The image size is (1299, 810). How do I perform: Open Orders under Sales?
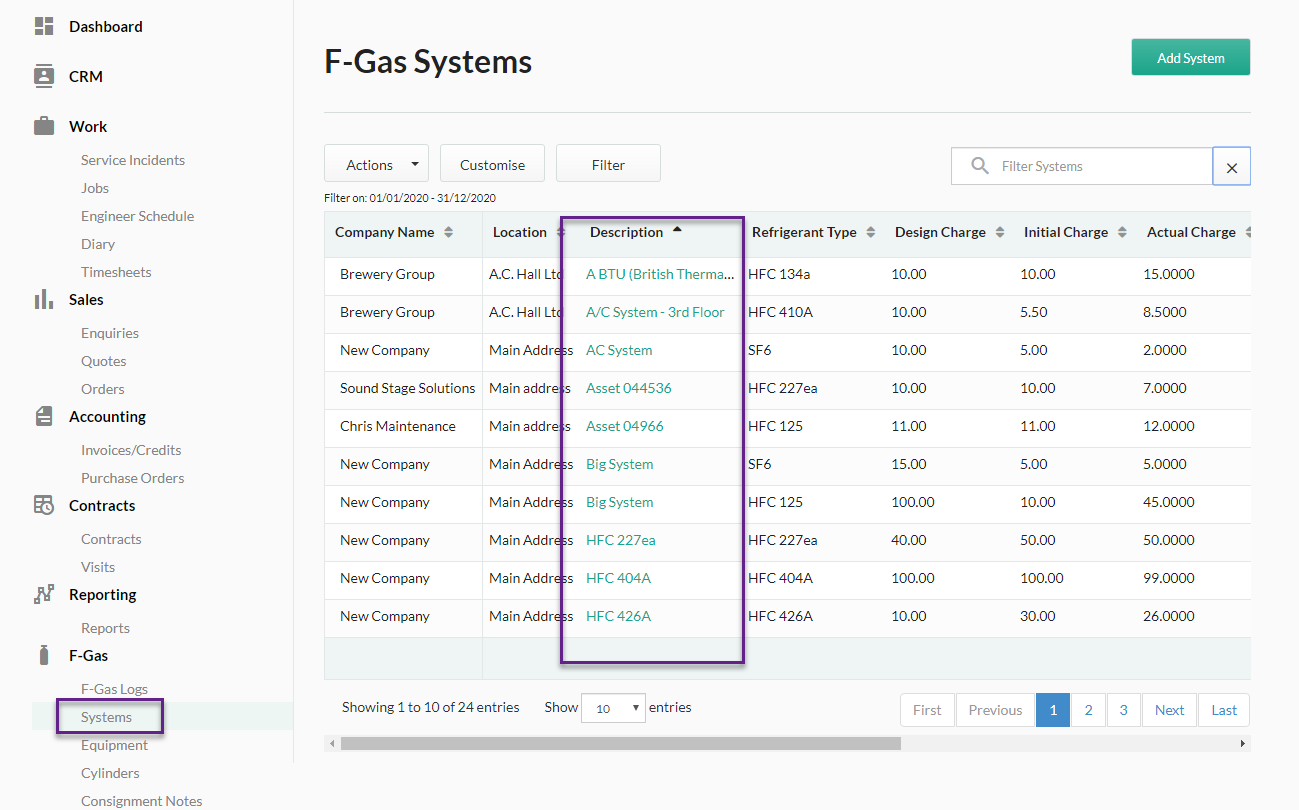click(x=103, y=389)
